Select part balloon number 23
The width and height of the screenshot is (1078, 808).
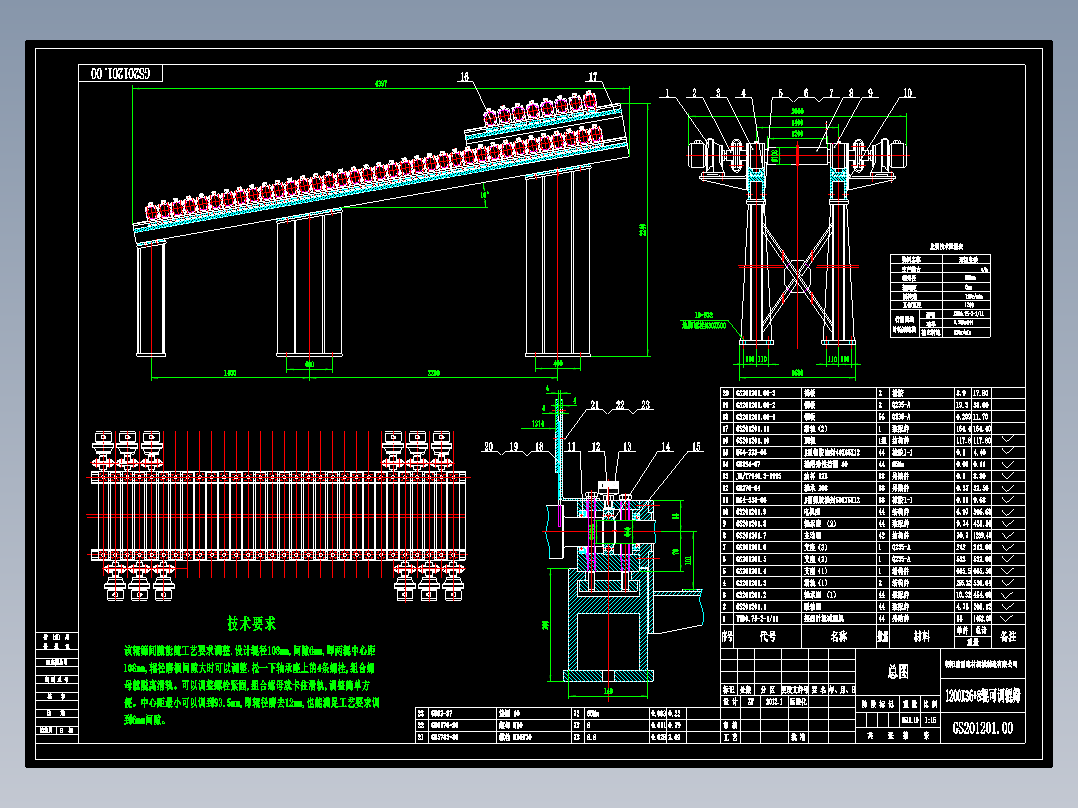(x=646, y=405)
